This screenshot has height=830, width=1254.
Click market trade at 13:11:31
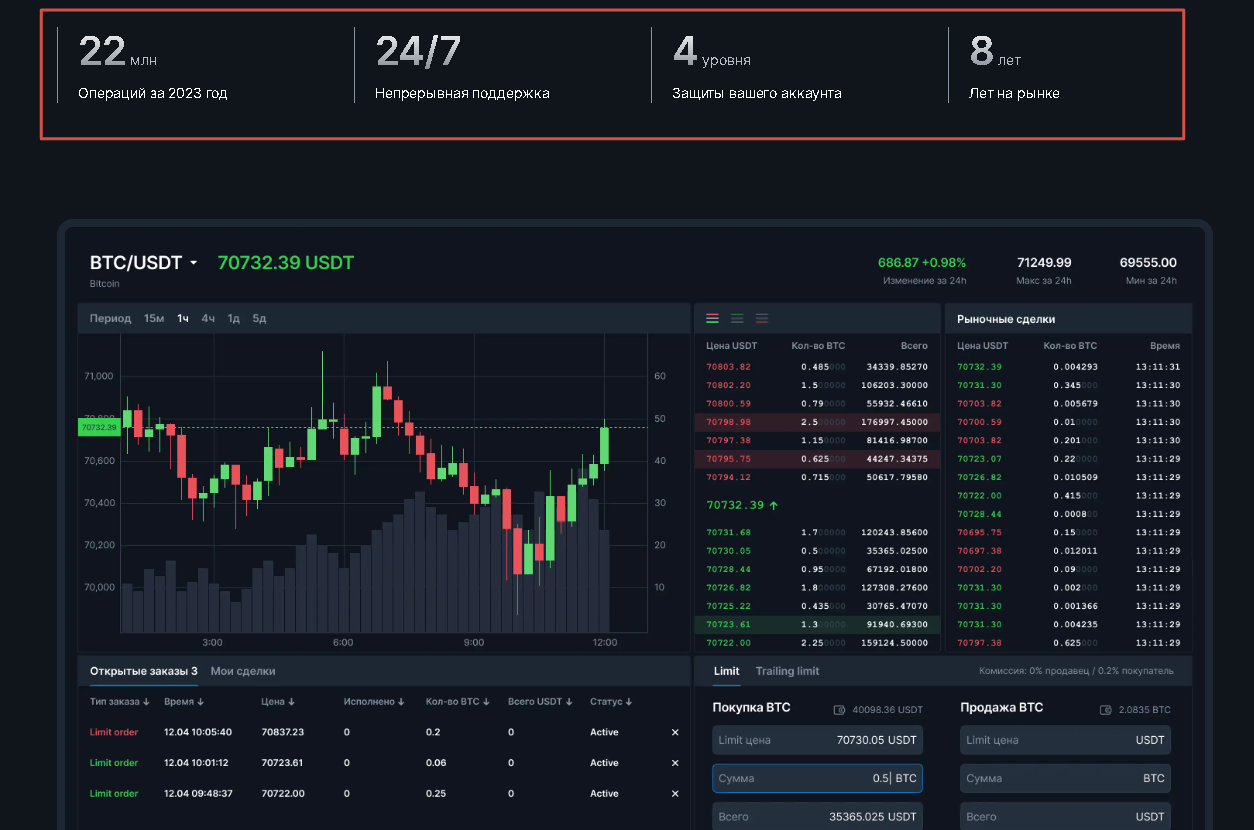[1068, 367]
